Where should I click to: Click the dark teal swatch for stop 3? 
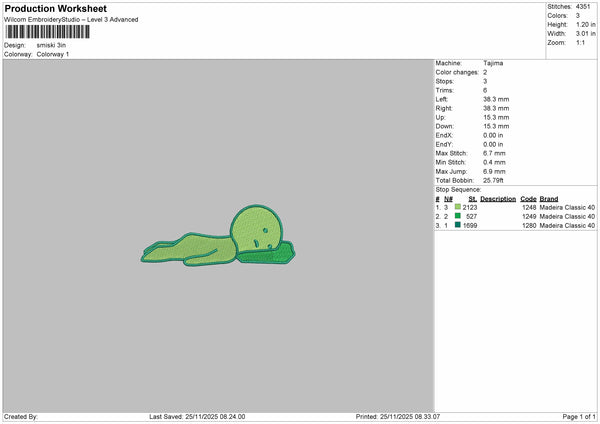click(x=457, y=226)
